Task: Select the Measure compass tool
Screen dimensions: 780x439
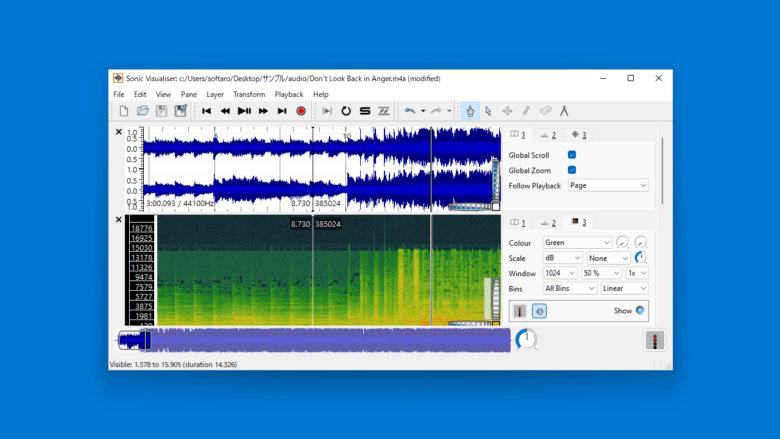Action: [x=564, y=111]
